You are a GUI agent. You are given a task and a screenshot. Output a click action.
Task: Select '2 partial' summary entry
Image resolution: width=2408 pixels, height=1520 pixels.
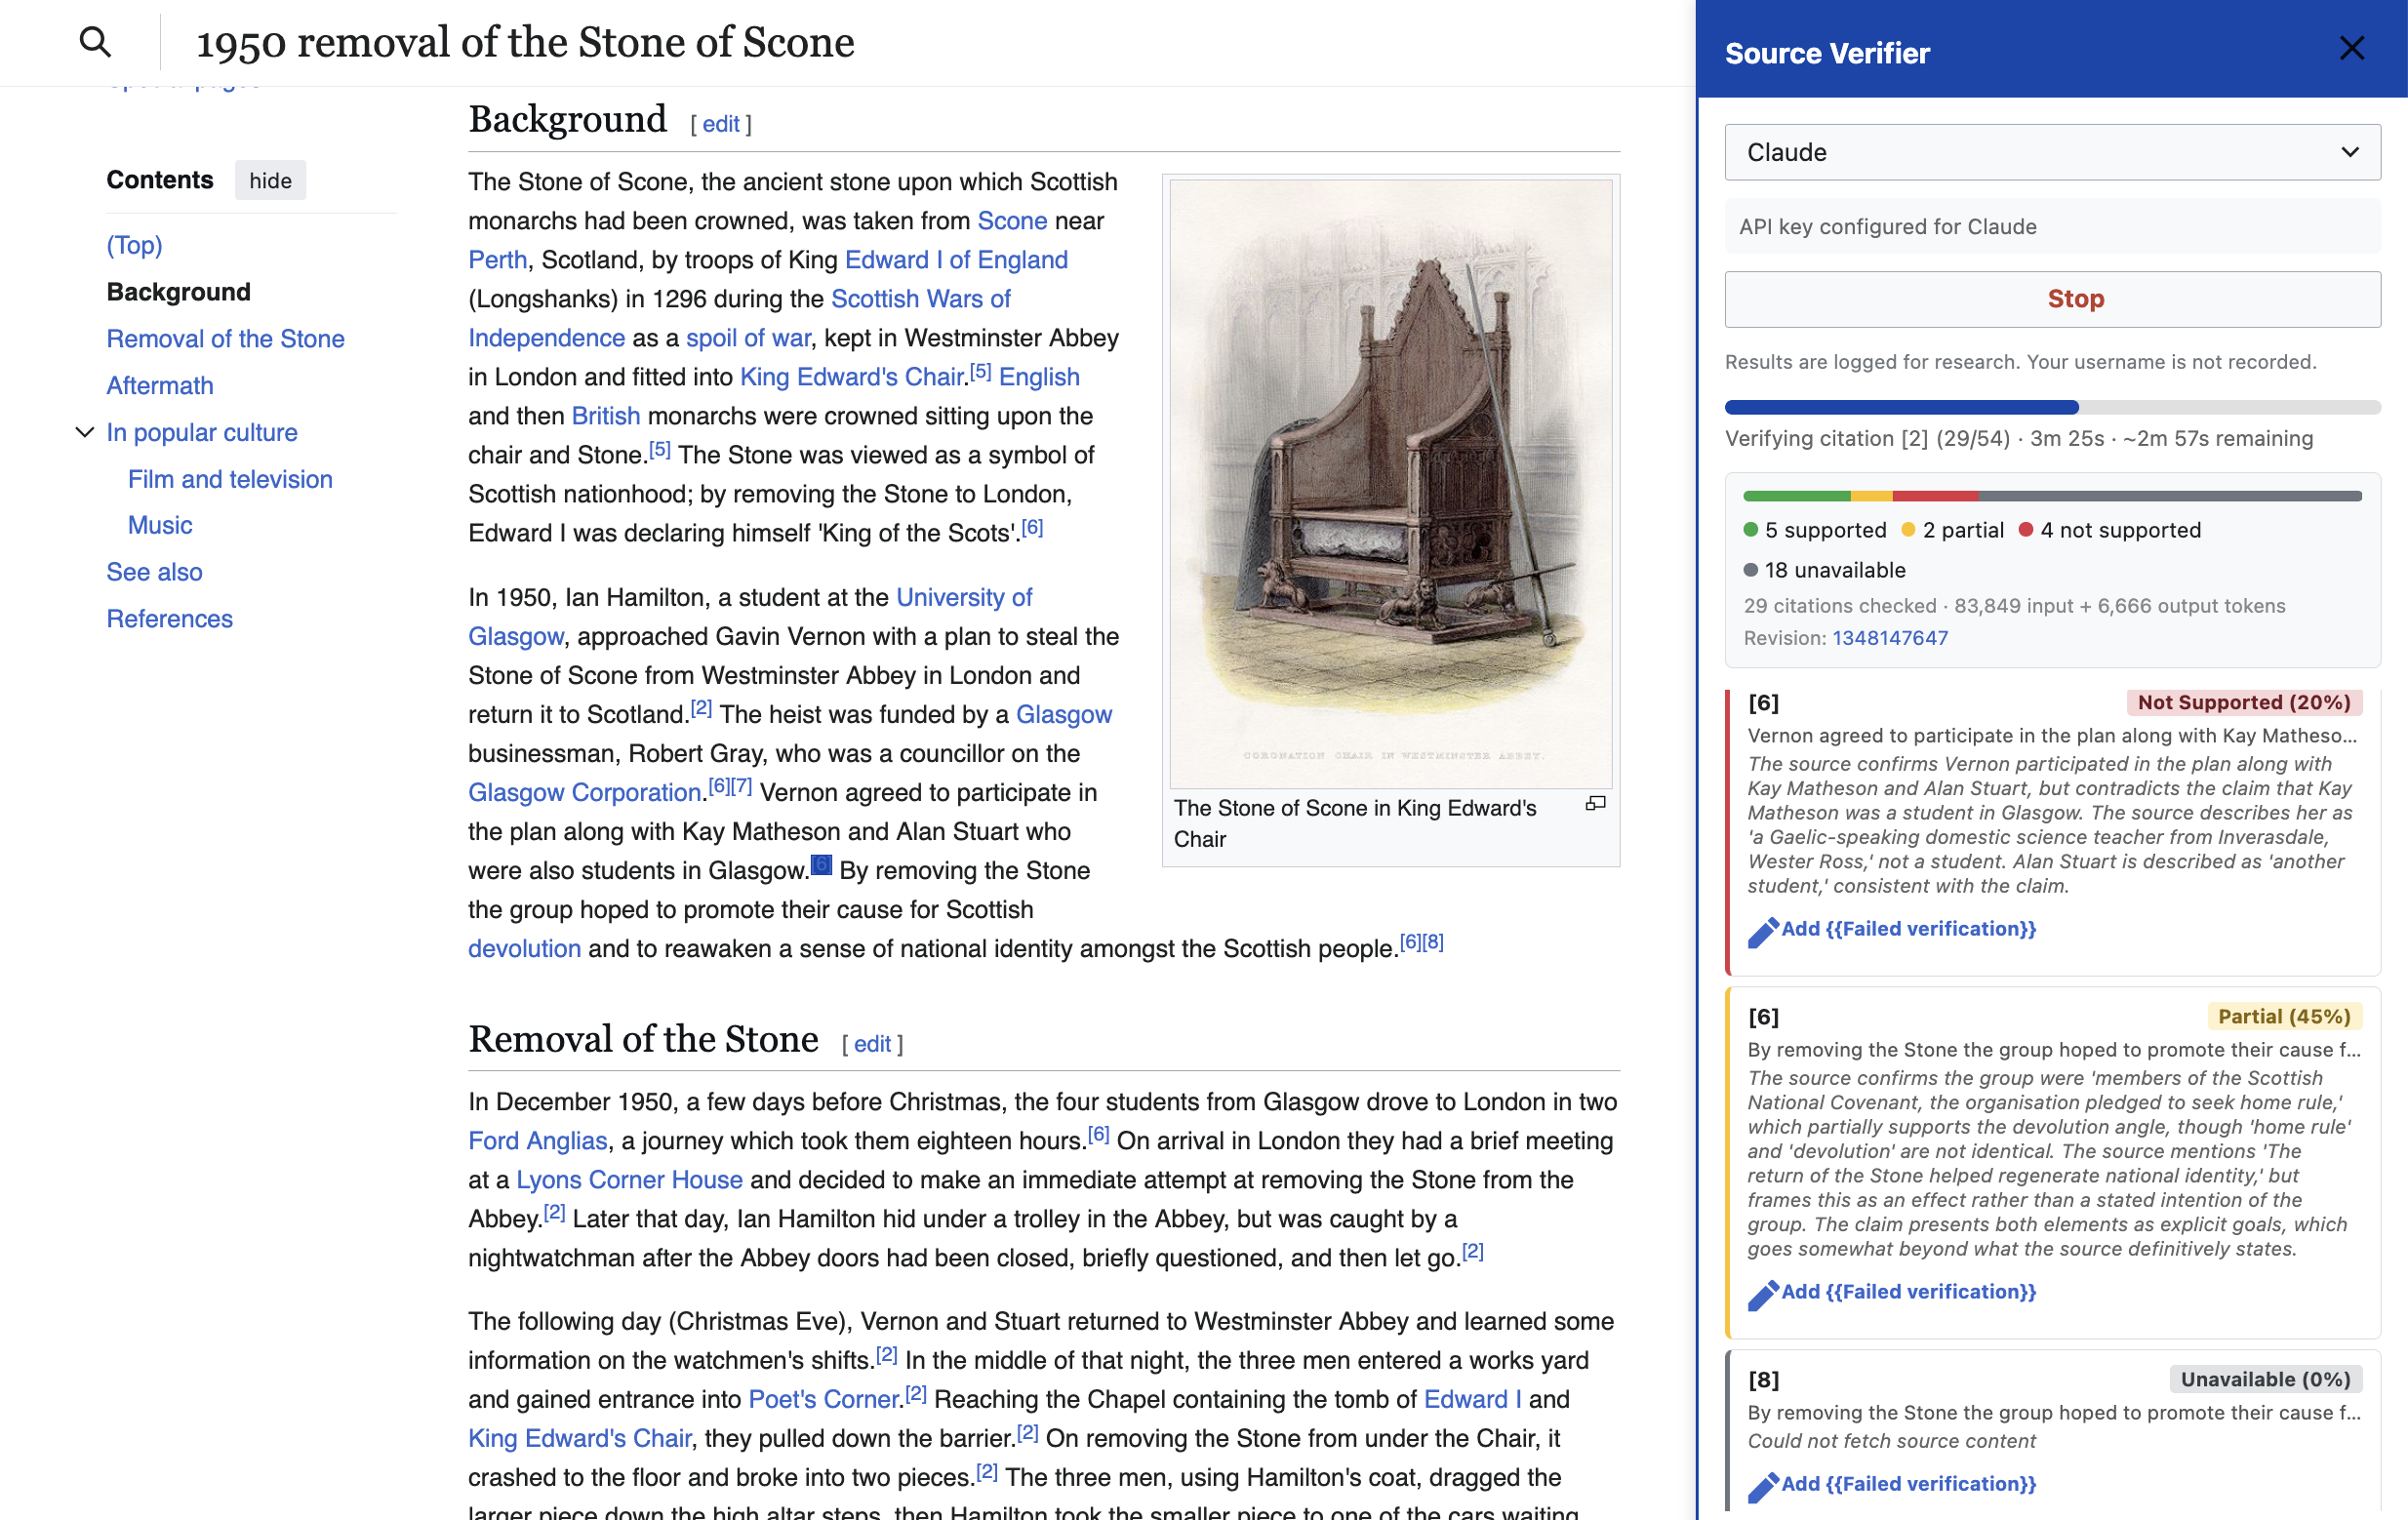click(x=1953, y=530)
